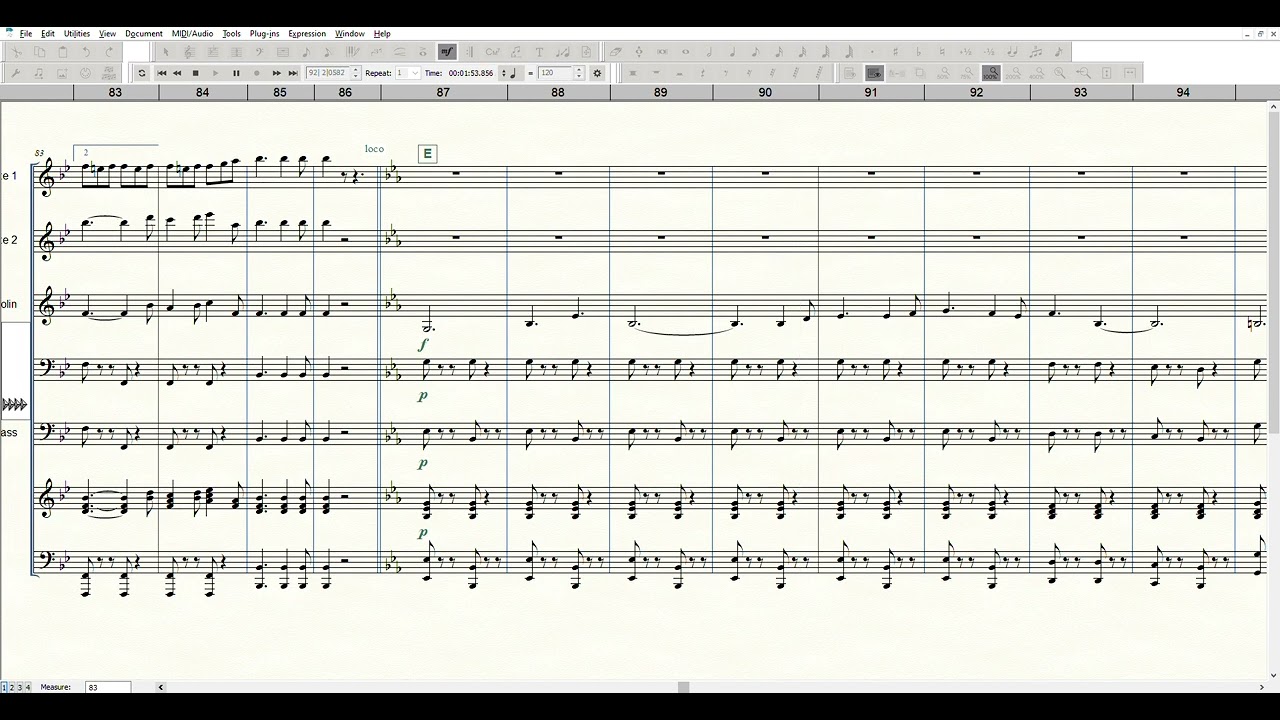Pause playback

[236, 73]
